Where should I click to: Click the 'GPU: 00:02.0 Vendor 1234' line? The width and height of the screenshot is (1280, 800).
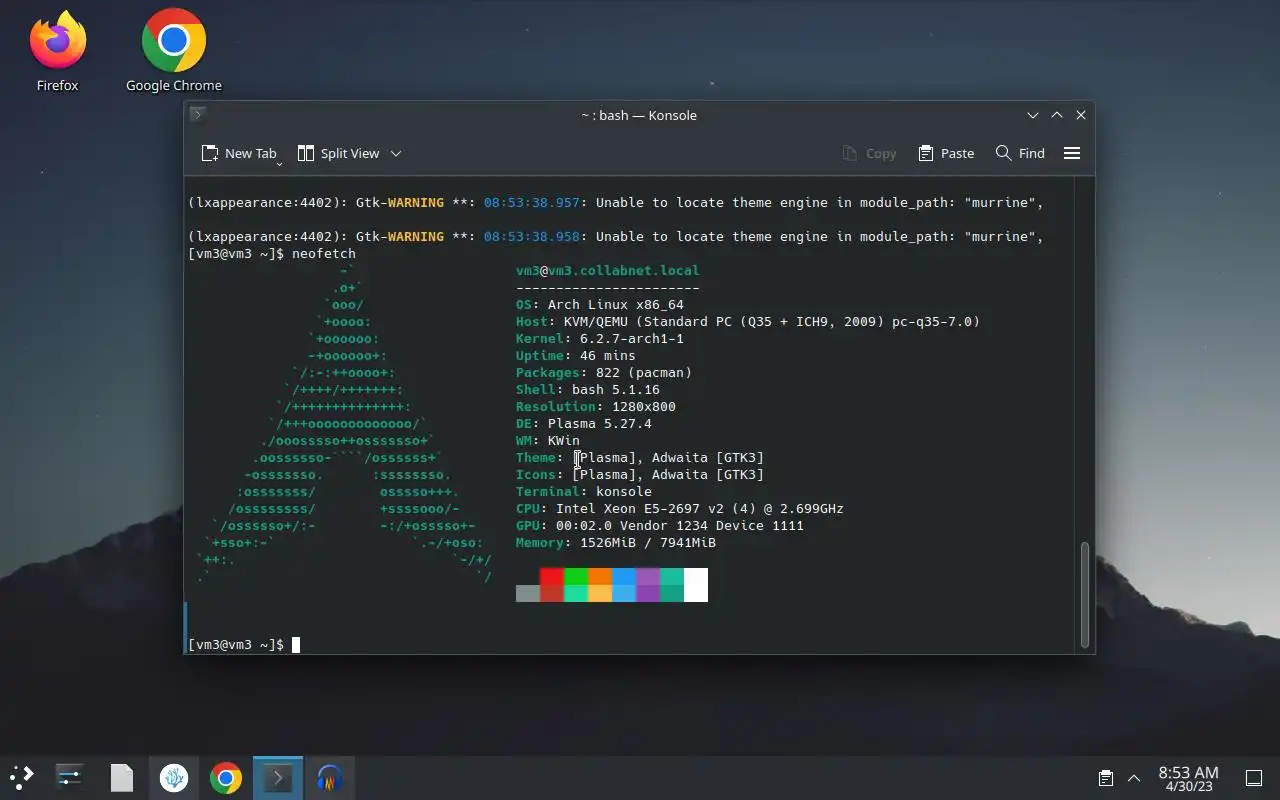point(660,526)
